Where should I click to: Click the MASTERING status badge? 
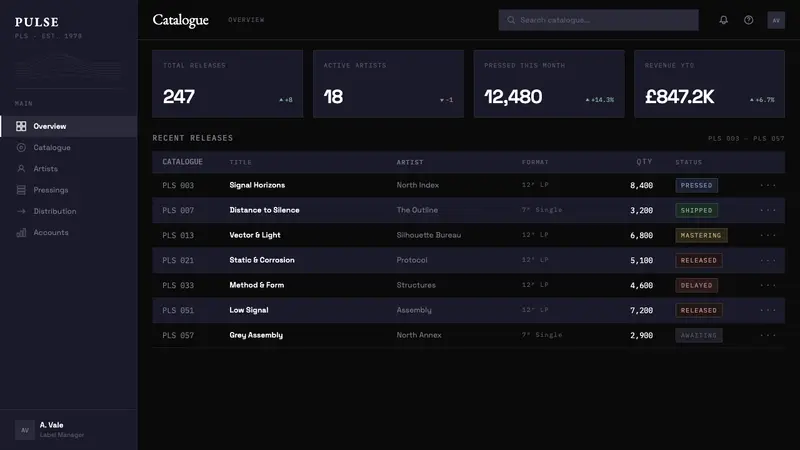[x=701, y=235]
